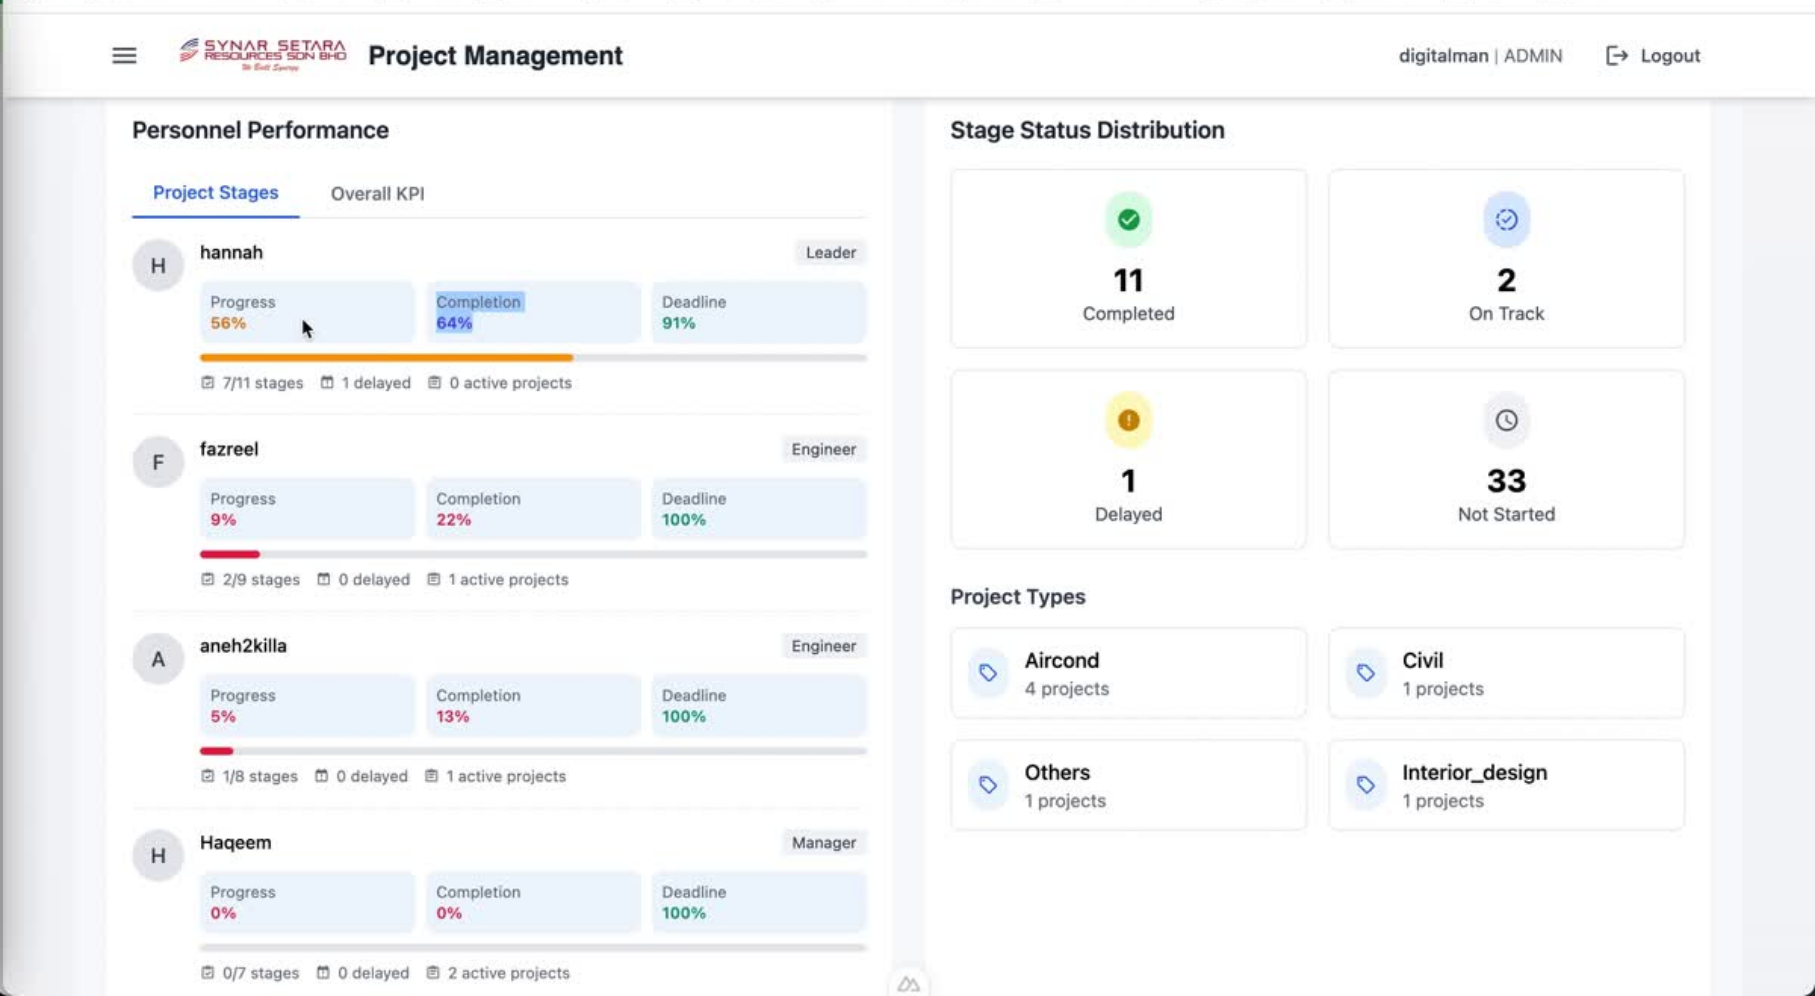Click the digitalman ADMIN account label
1815x996 pixels.
pos(1479,56)
